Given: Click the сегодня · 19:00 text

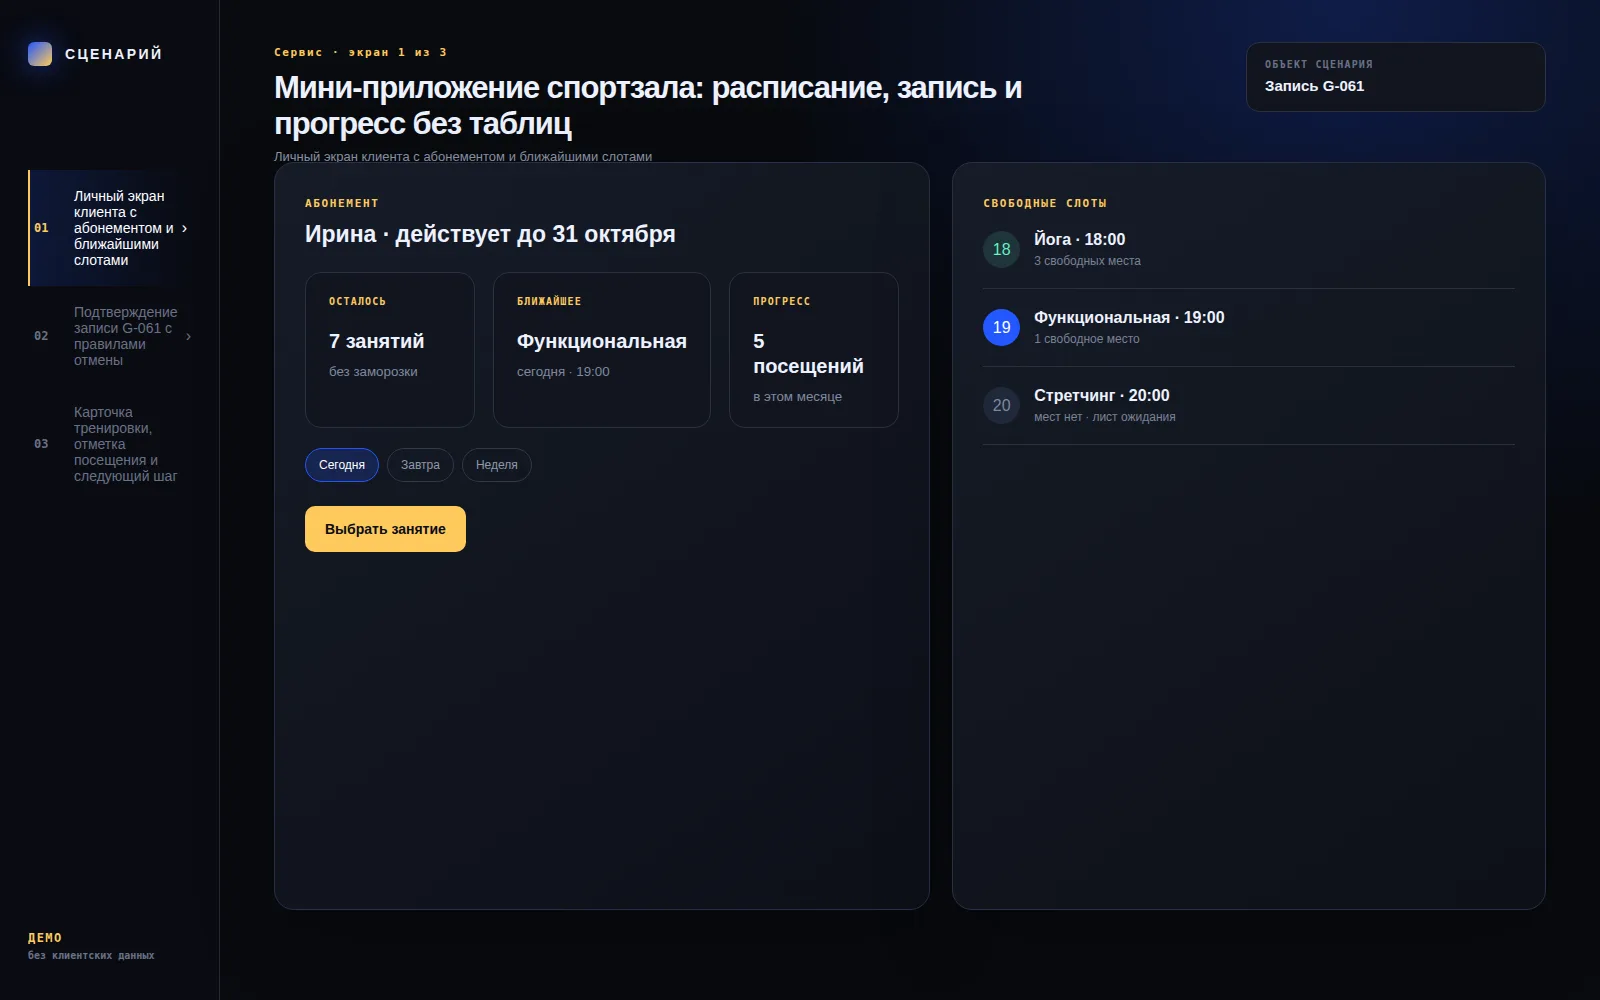Looking at the screenshot, I should 563,372.
